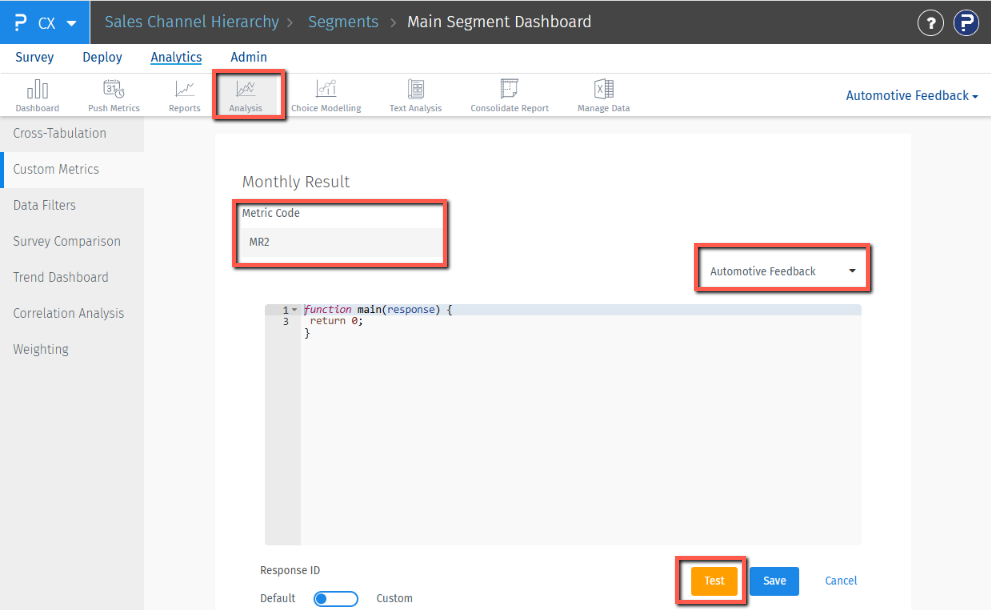Screen dimensions: 991x613
Task: Switch to the Admin tab
Action: [x=248, y=57]
